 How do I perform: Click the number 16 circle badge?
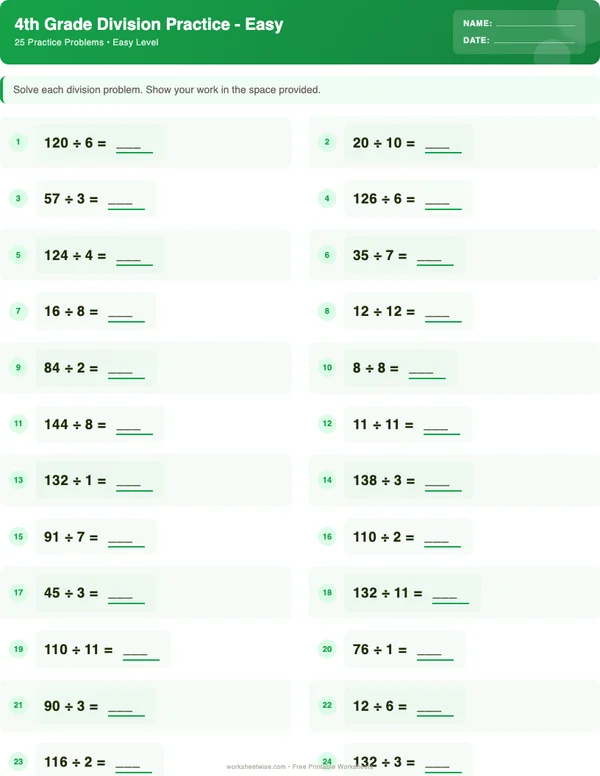[327, 537]
